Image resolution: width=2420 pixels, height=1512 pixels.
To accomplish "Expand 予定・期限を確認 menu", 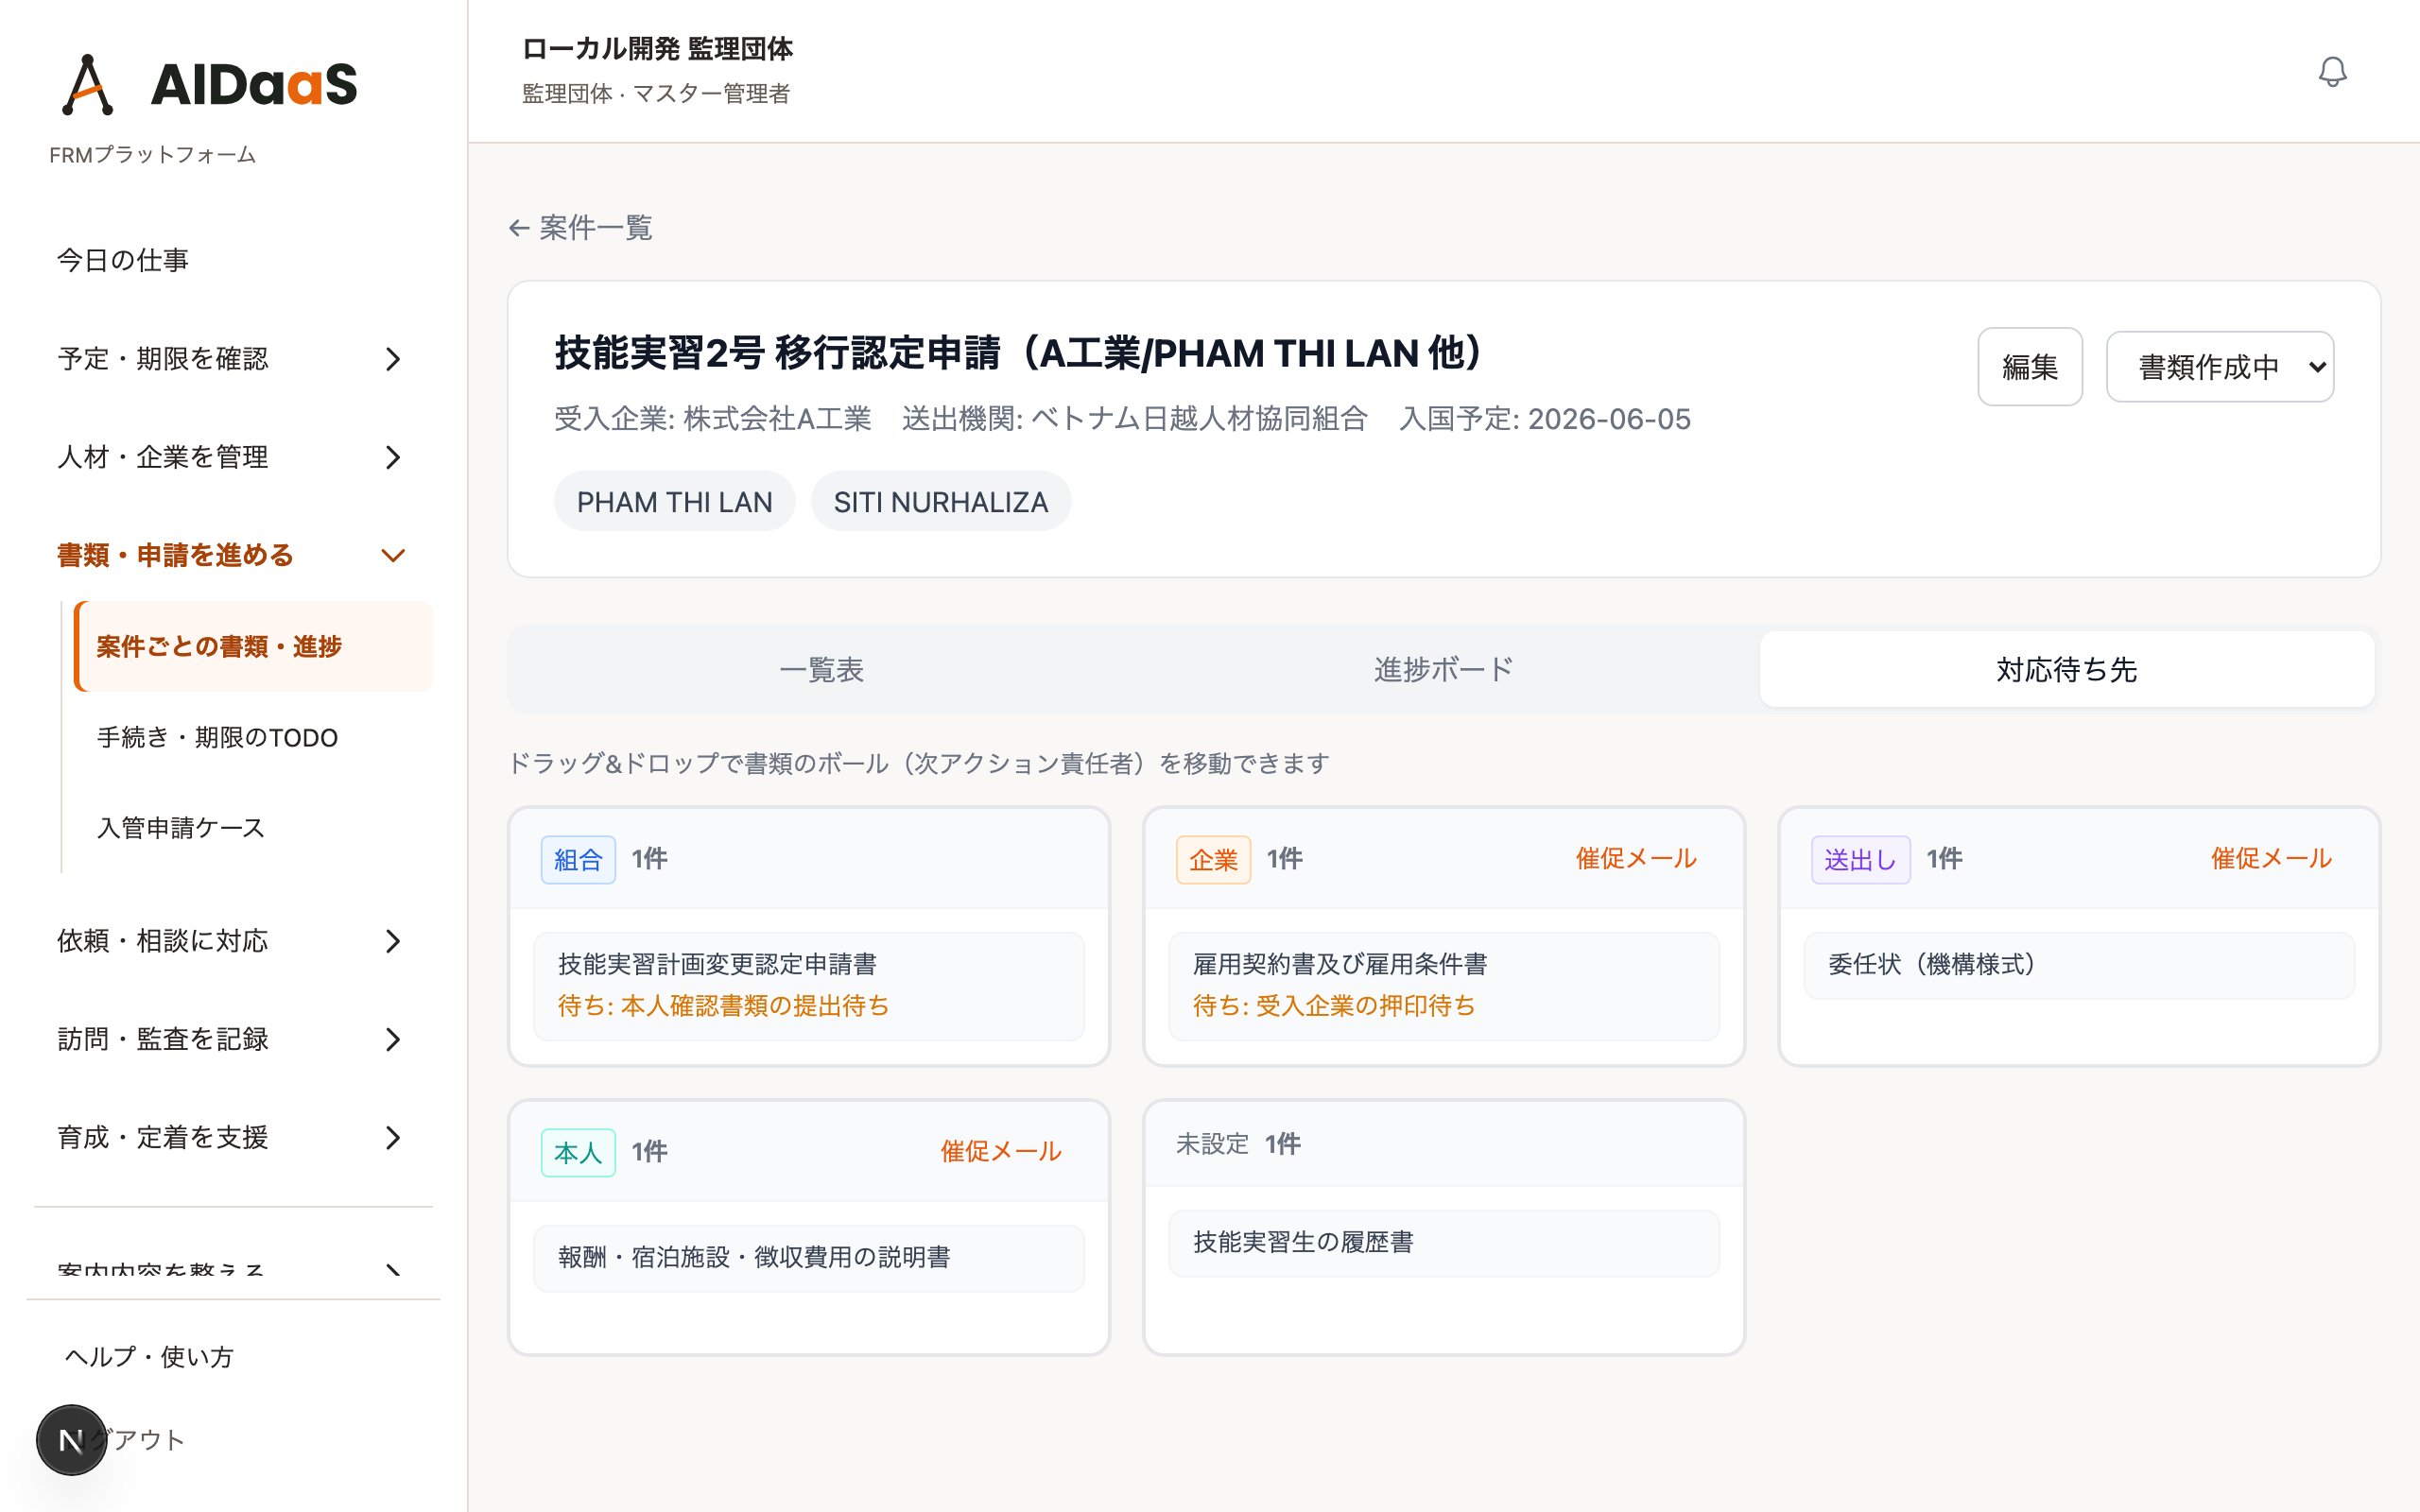I will (232, 359).
